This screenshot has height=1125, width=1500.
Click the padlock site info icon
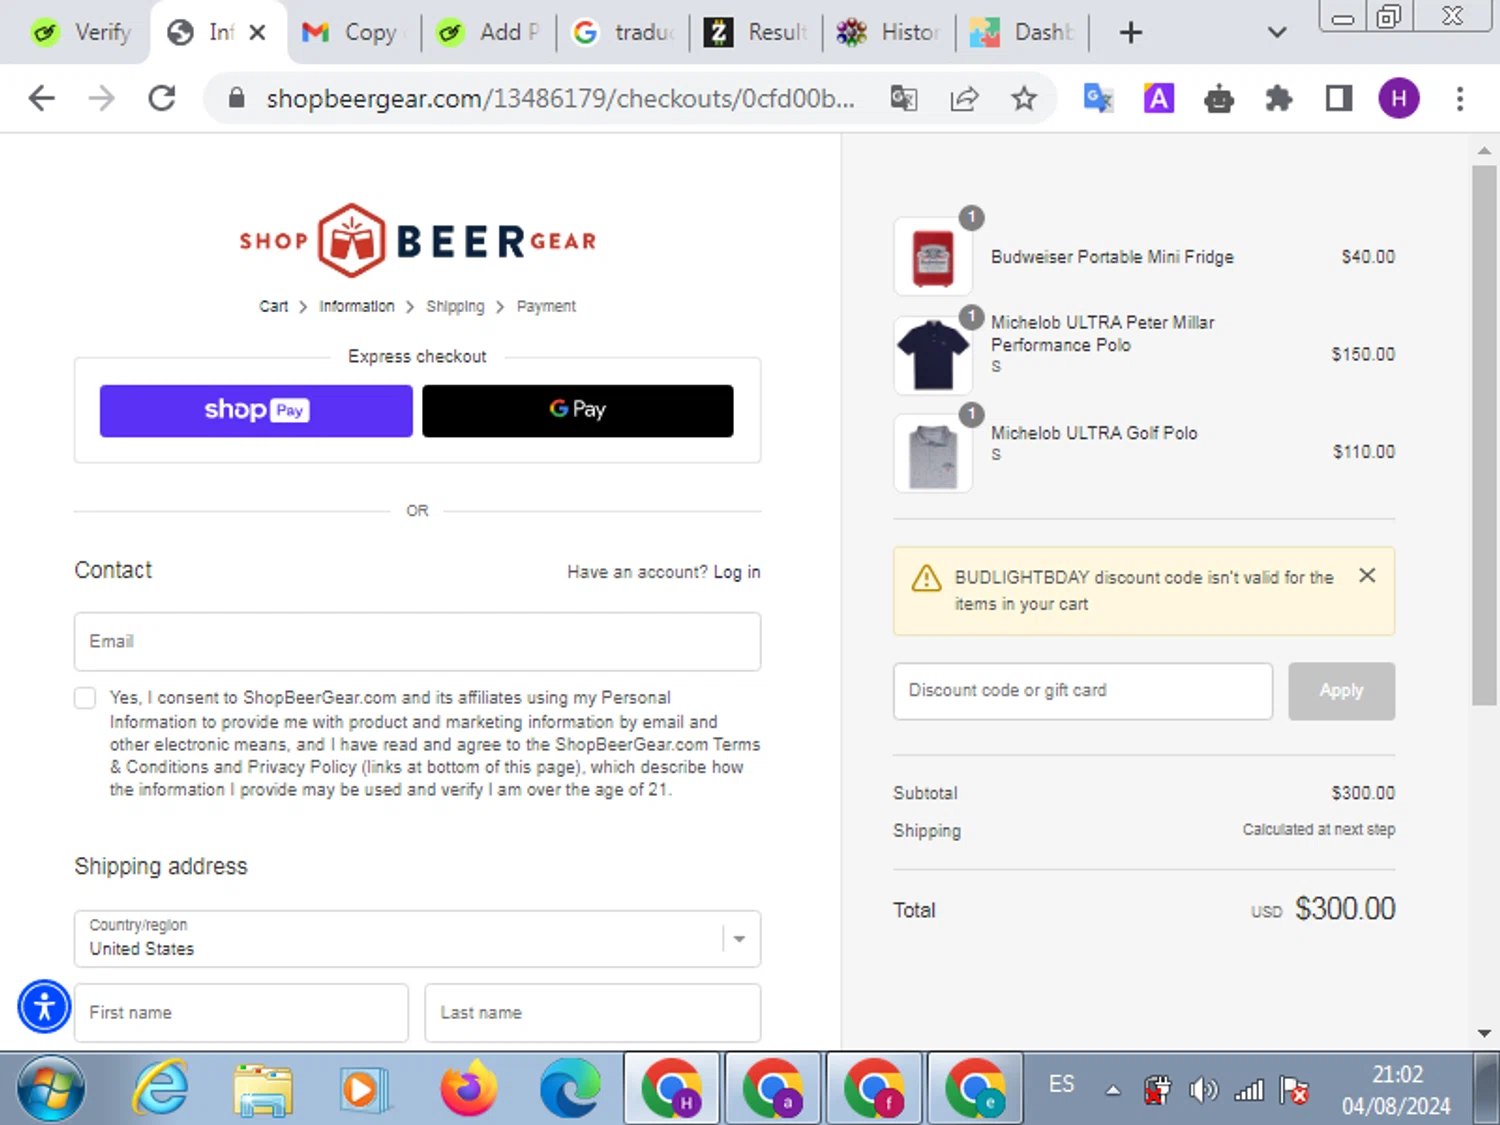236,98
